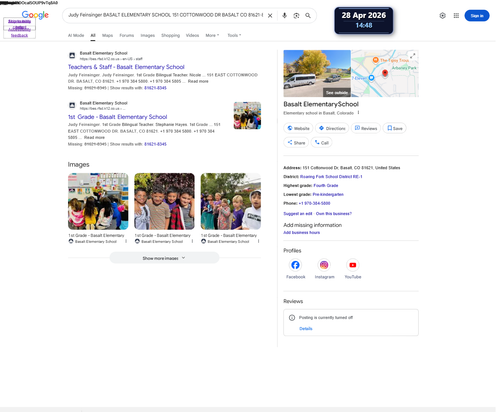Expand the Tools dropdown
Screen dimensions: 500x412
(x=234, y=35)
